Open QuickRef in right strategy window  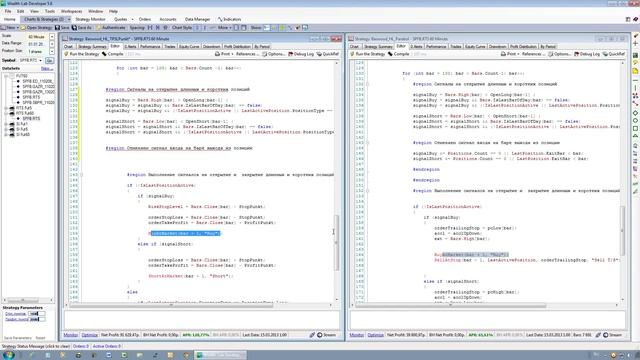613,54
